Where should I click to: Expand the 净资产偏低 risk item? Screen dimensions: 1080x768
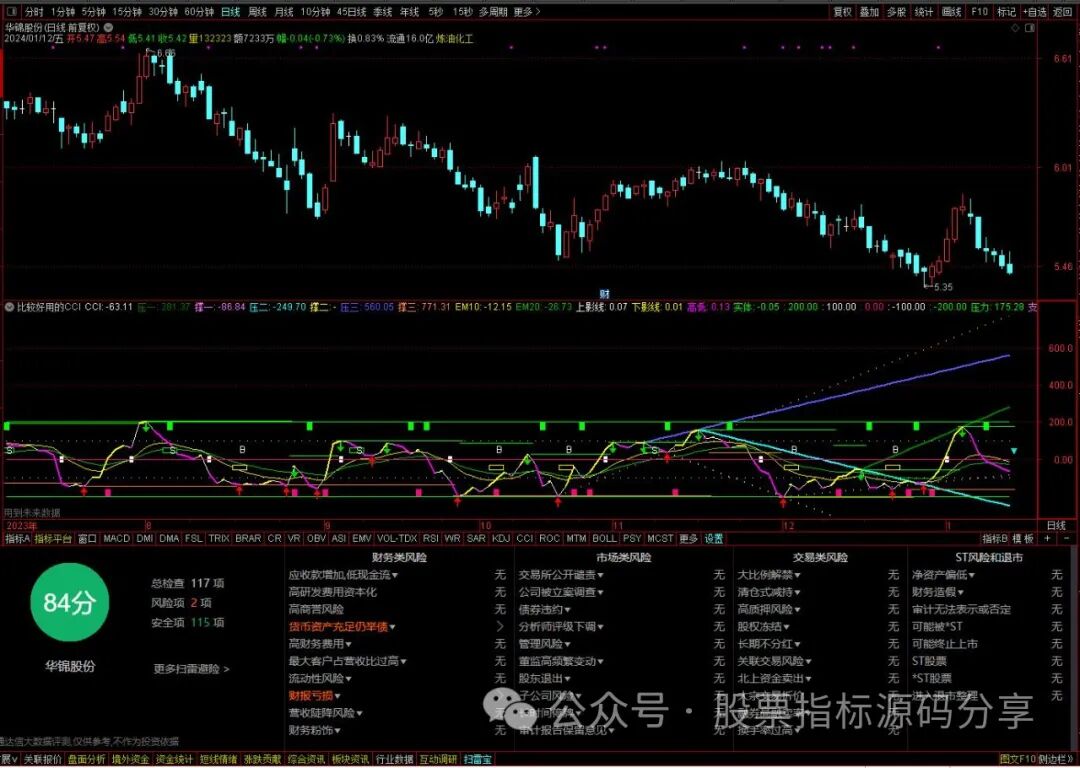pyautogui.click(x=944, y=574)
